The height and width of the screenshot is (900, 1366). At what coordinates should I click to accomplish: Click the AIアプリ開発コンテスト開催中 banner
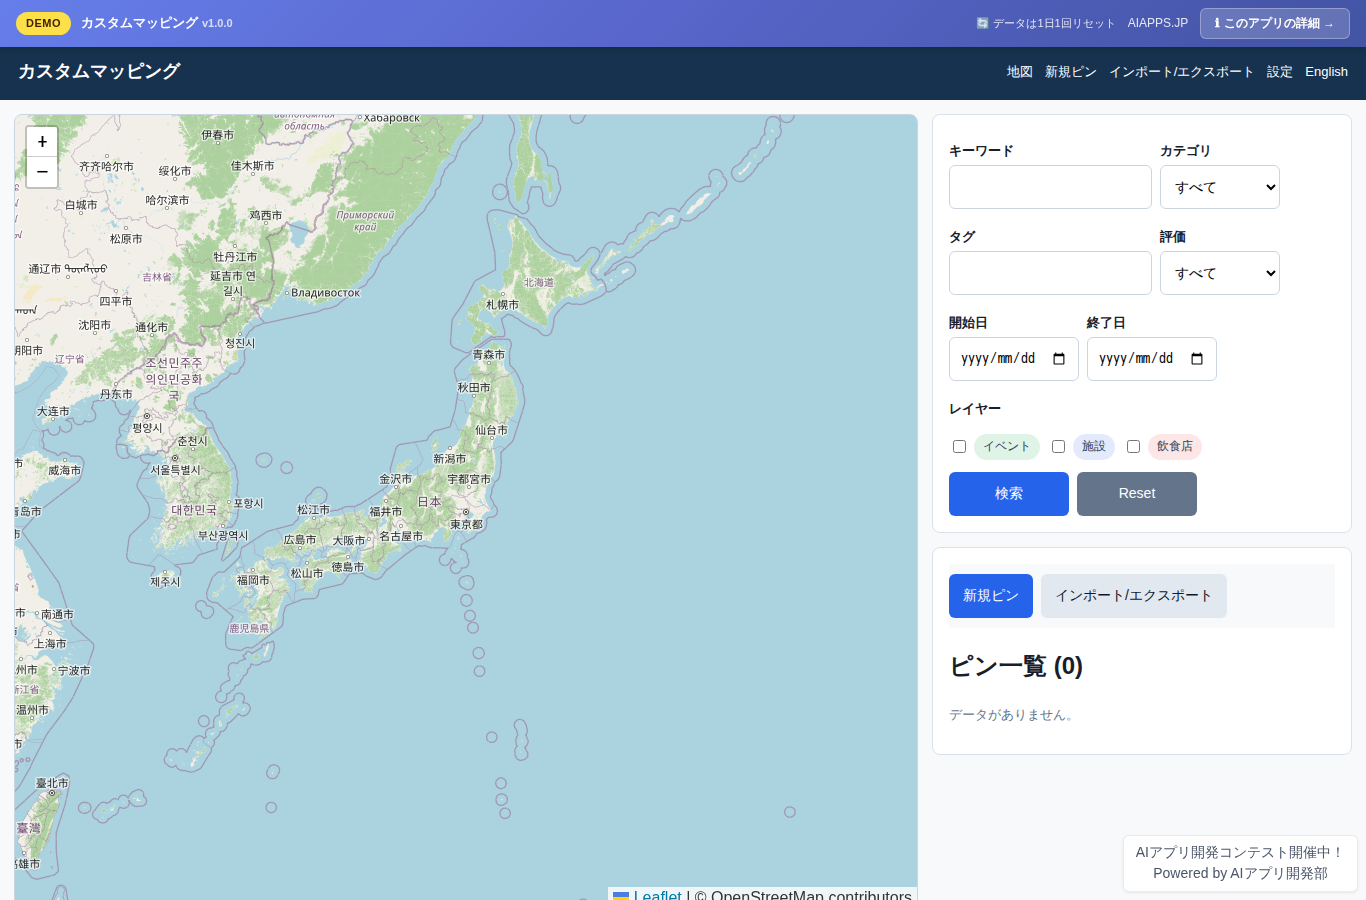pos(1240,863)
